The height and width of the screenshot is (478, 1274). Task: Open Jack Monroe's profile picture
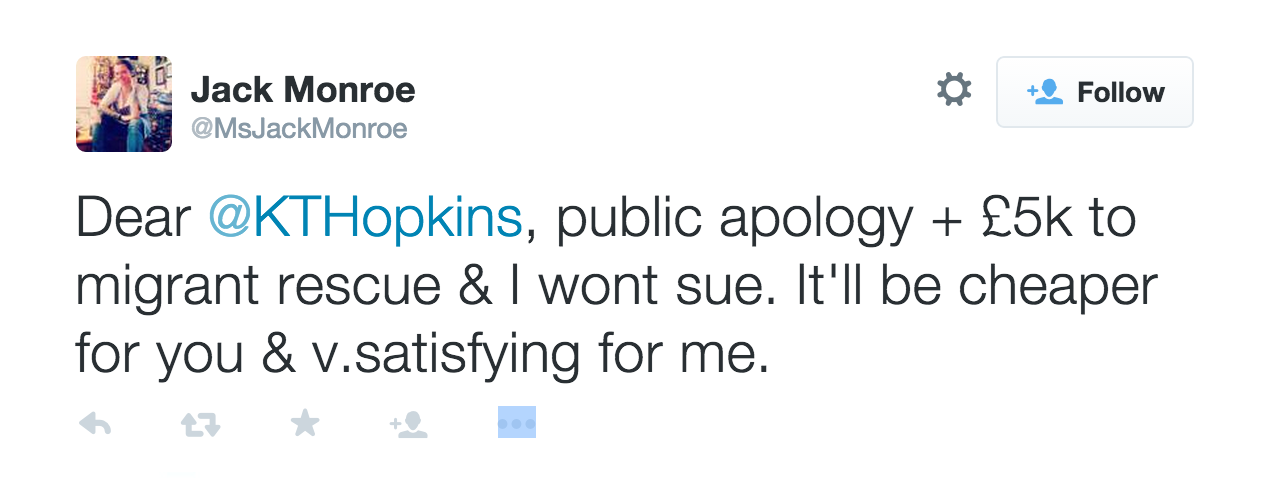click(x=124, y=104)
